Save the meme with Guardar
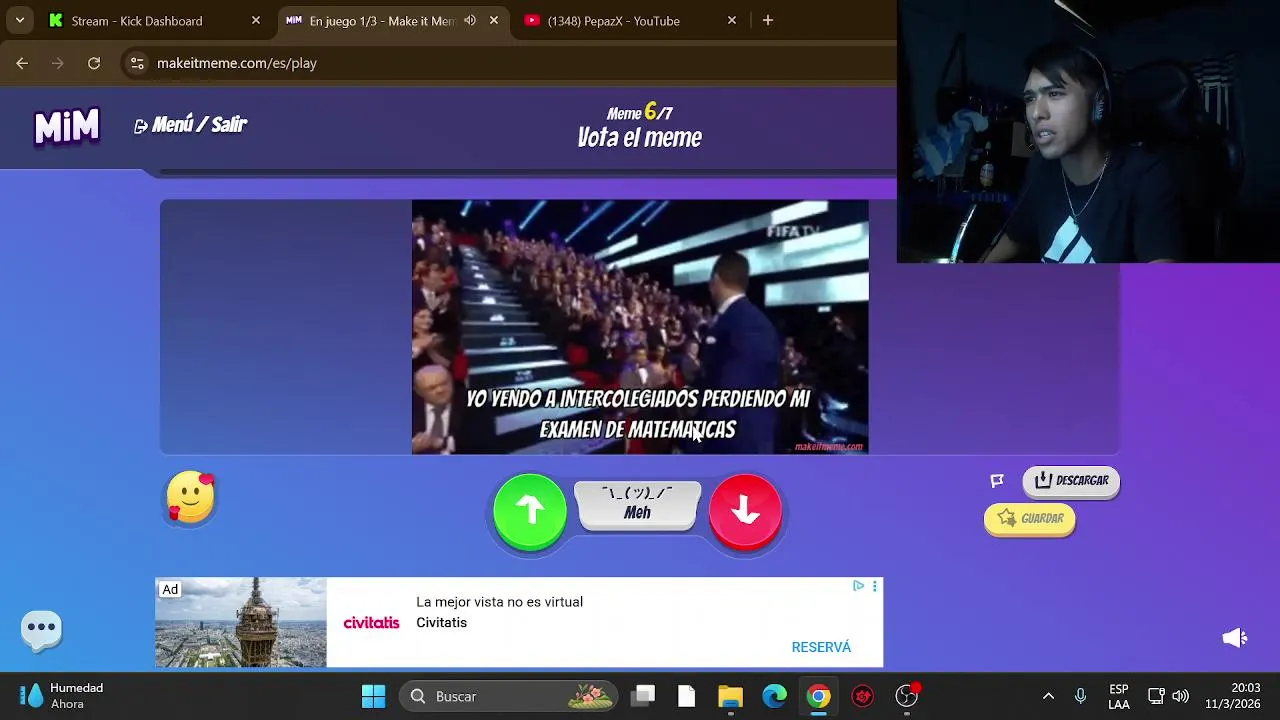 pos(1030,519)
